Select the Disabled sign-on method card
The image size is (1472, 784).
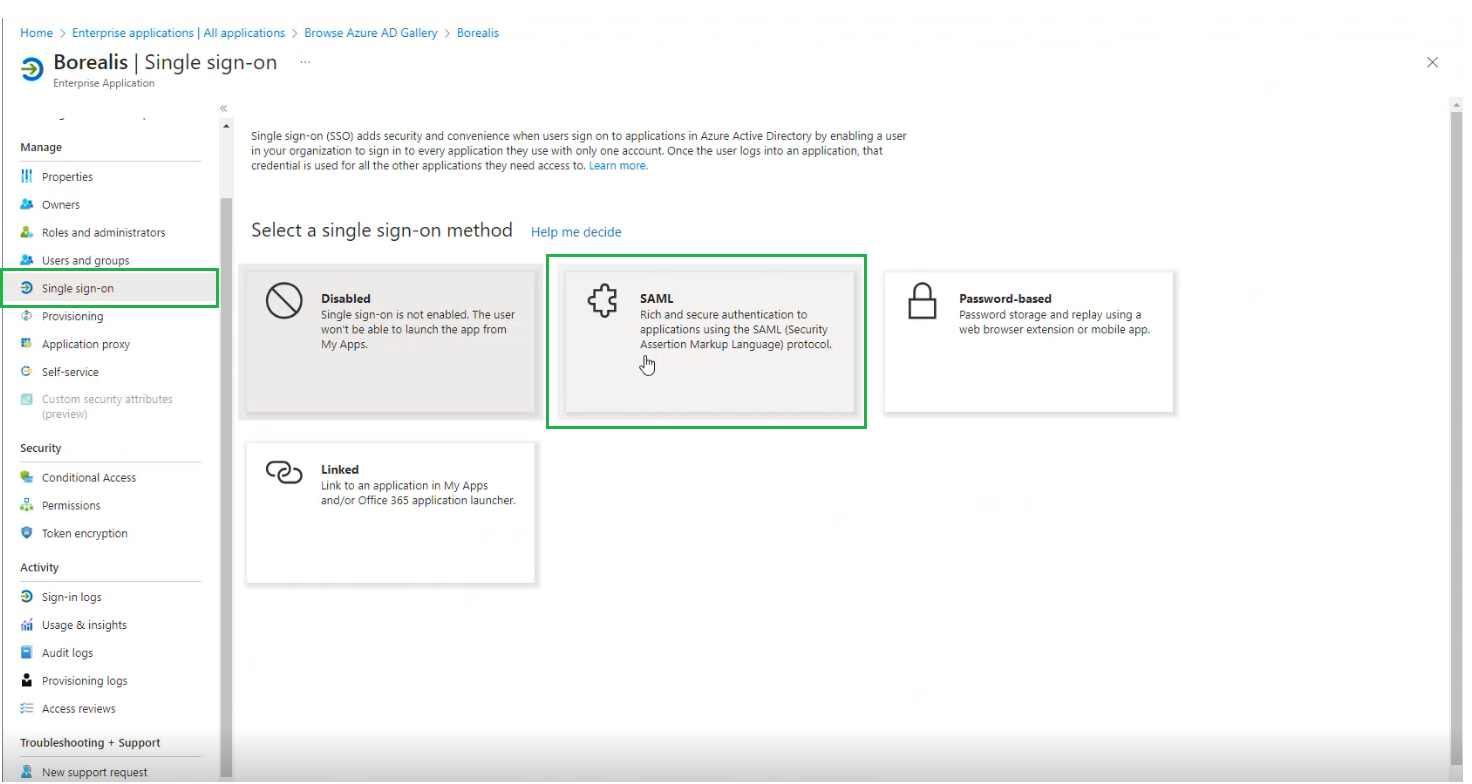(391, 341)
